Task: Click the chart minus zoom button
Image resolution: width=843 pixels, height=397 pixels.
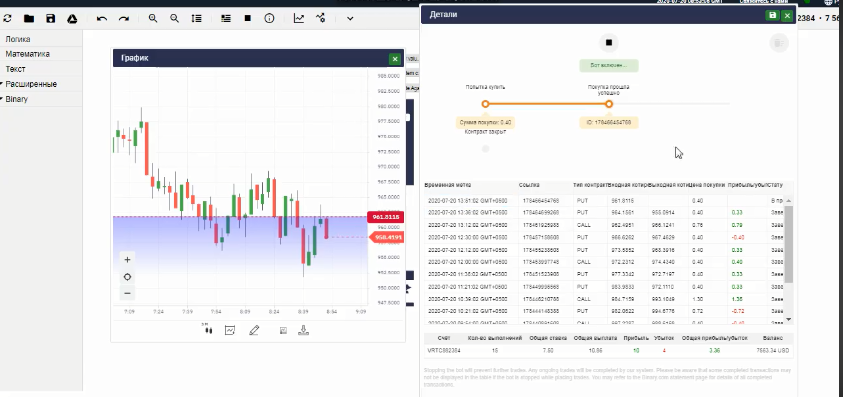Action: pos(127,294)
